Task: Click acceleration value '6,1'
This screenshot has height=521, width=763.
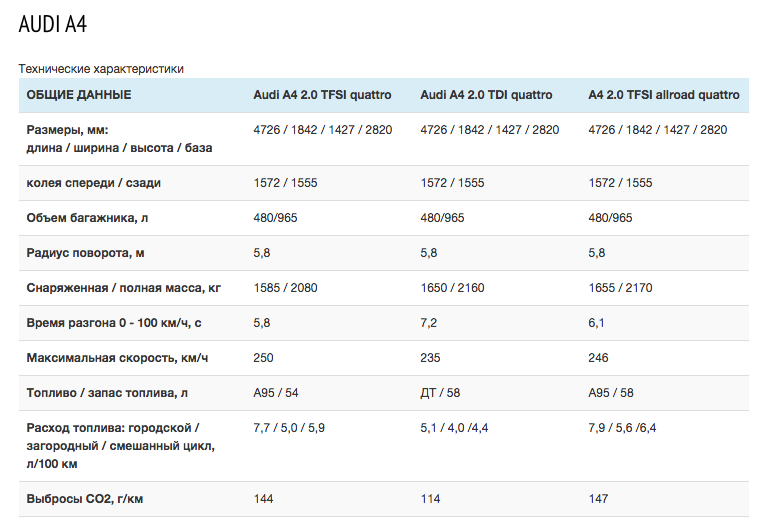Action: [596, 323]
